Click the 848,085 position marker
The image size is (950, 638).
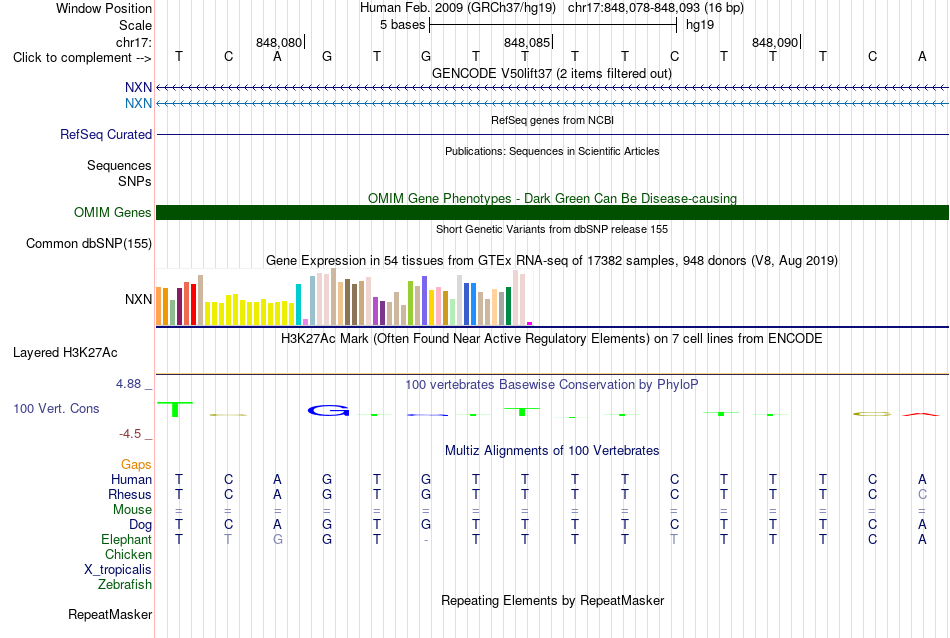click(x=527, y=42)
